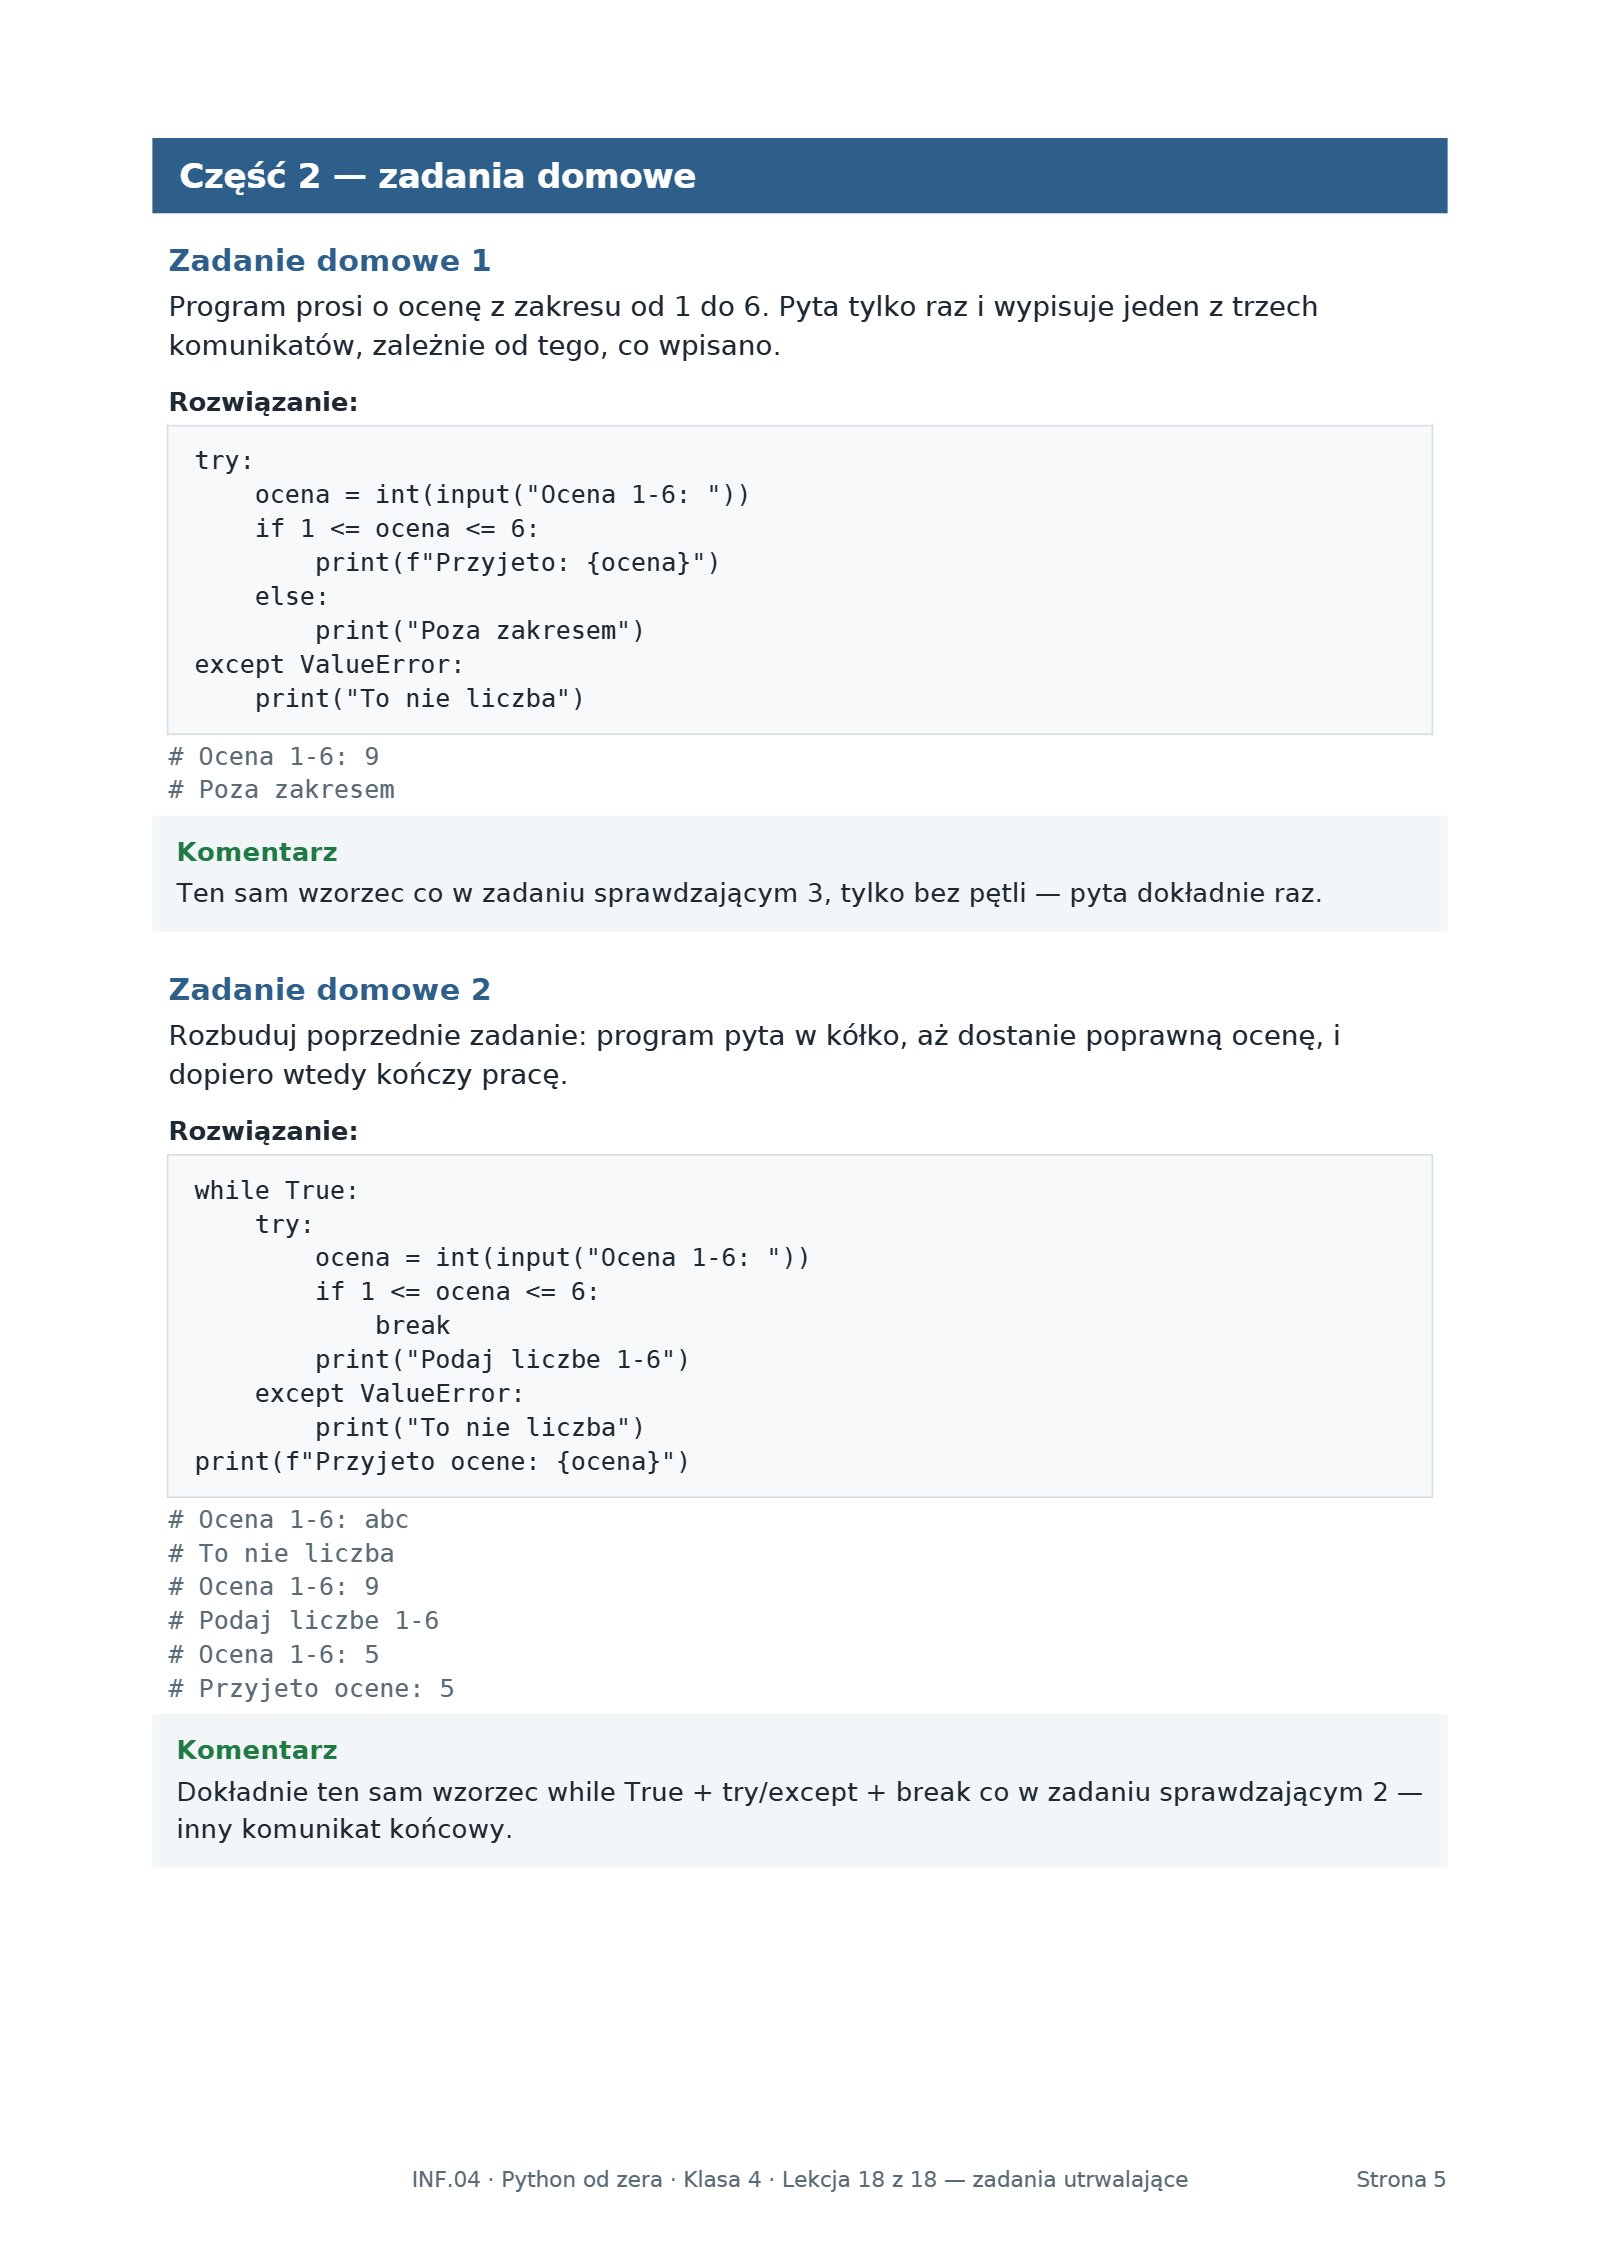Click the 'try:' line in first code block
1600x2263 pixels.
tap(224, 461)
